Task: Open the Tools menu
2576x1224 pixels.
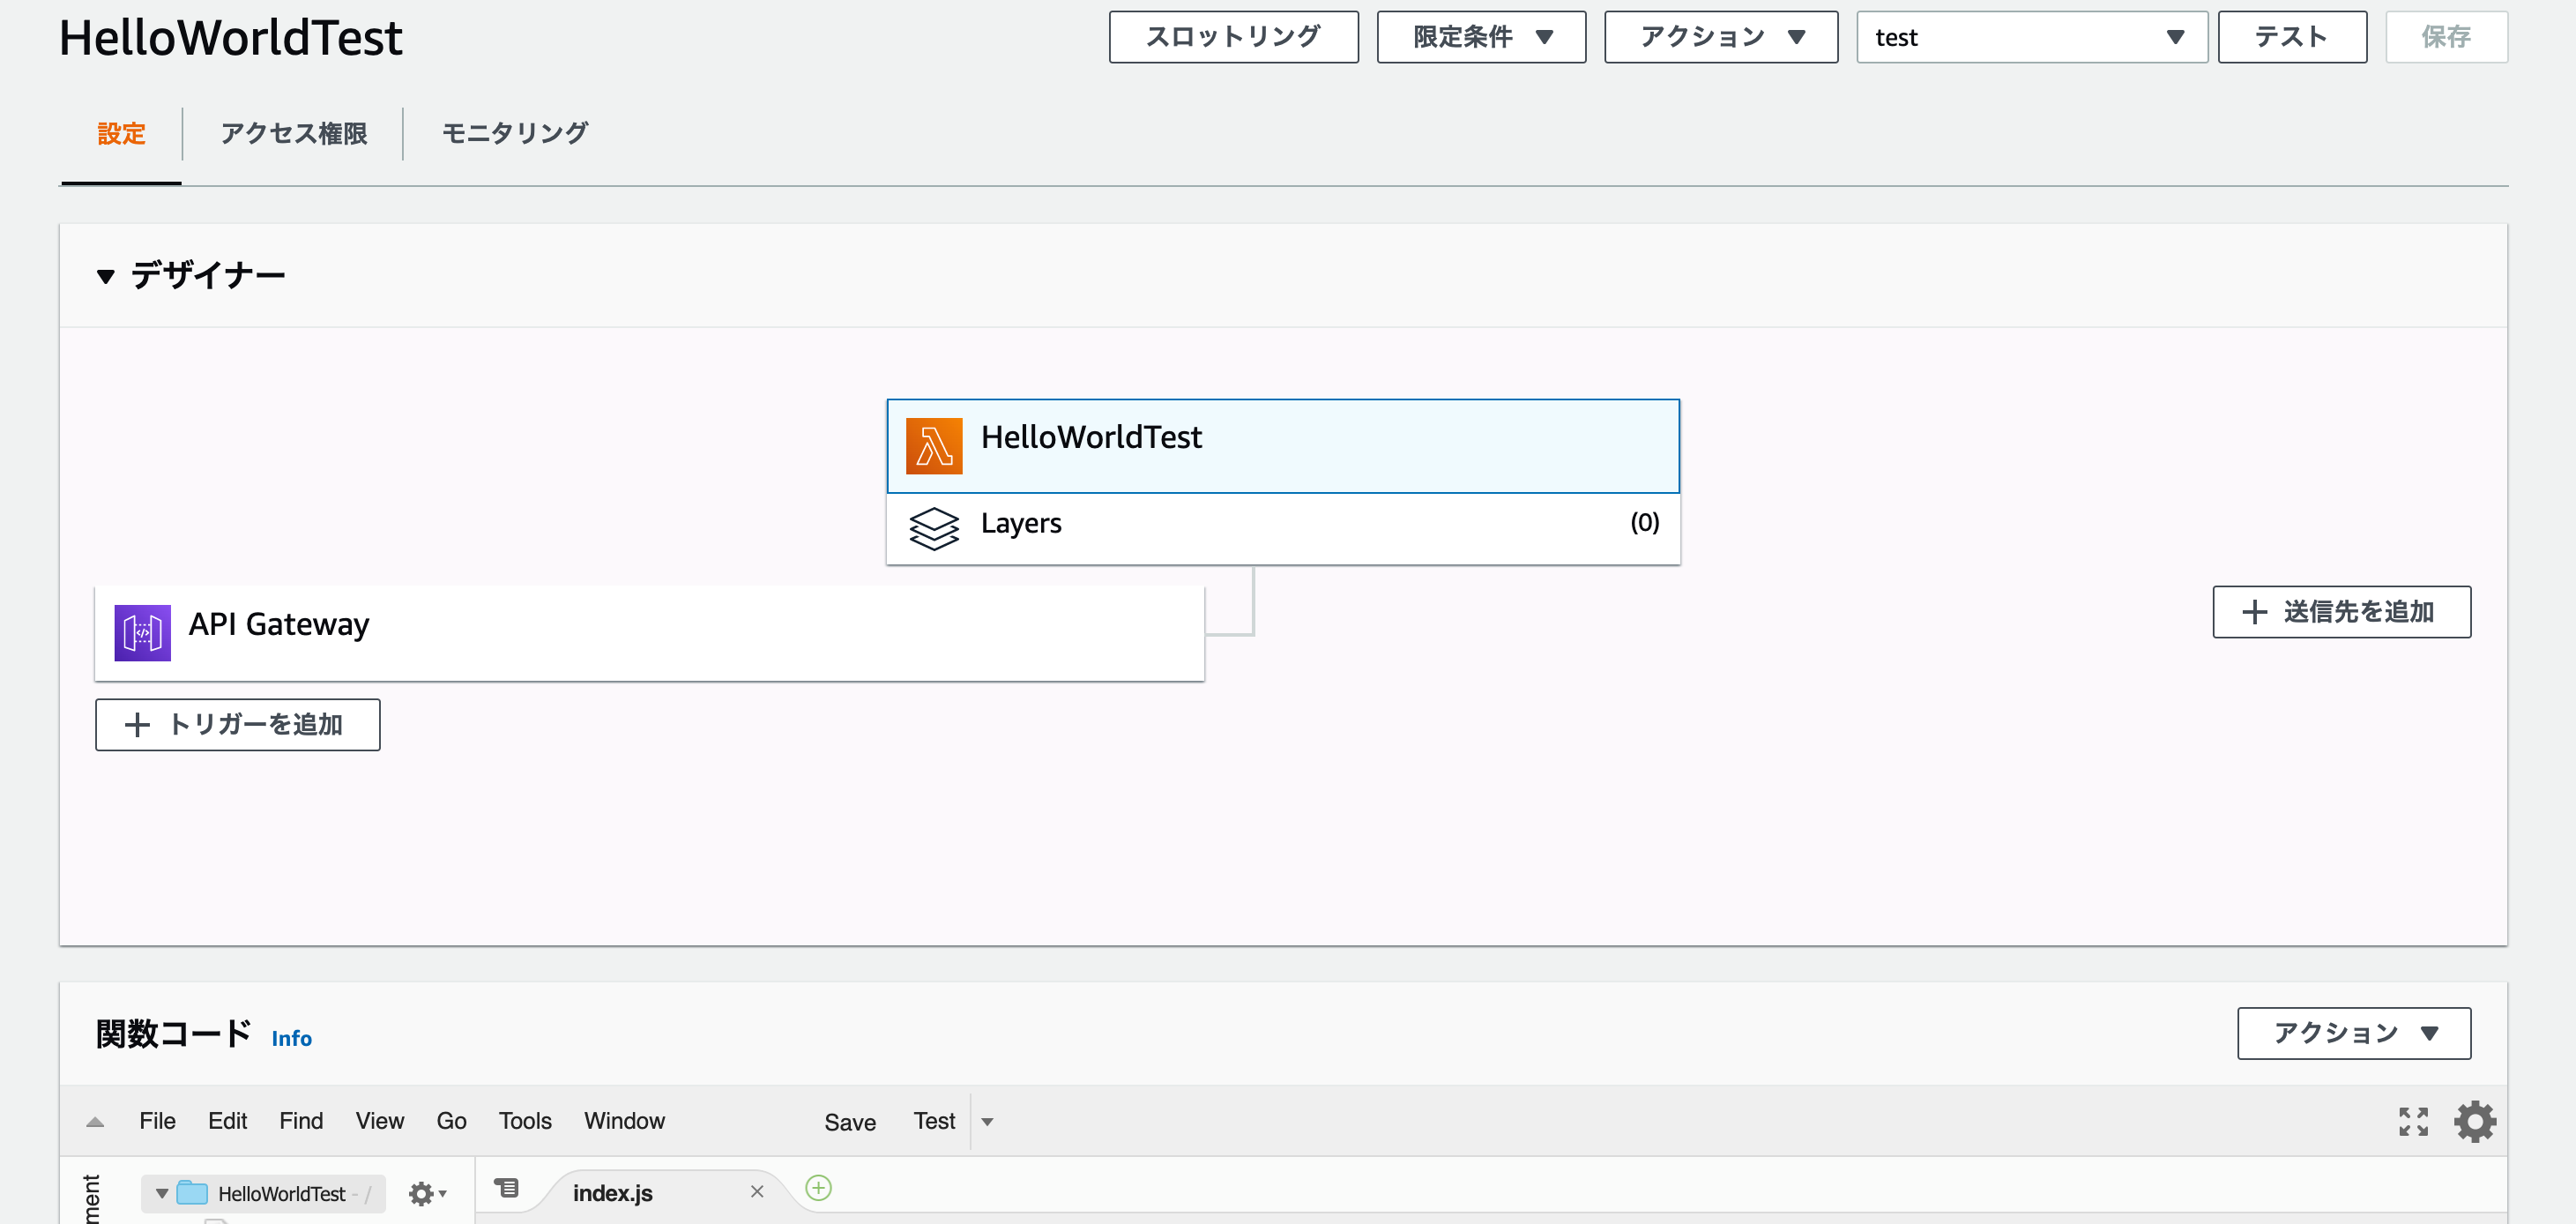Action: 524,1121
